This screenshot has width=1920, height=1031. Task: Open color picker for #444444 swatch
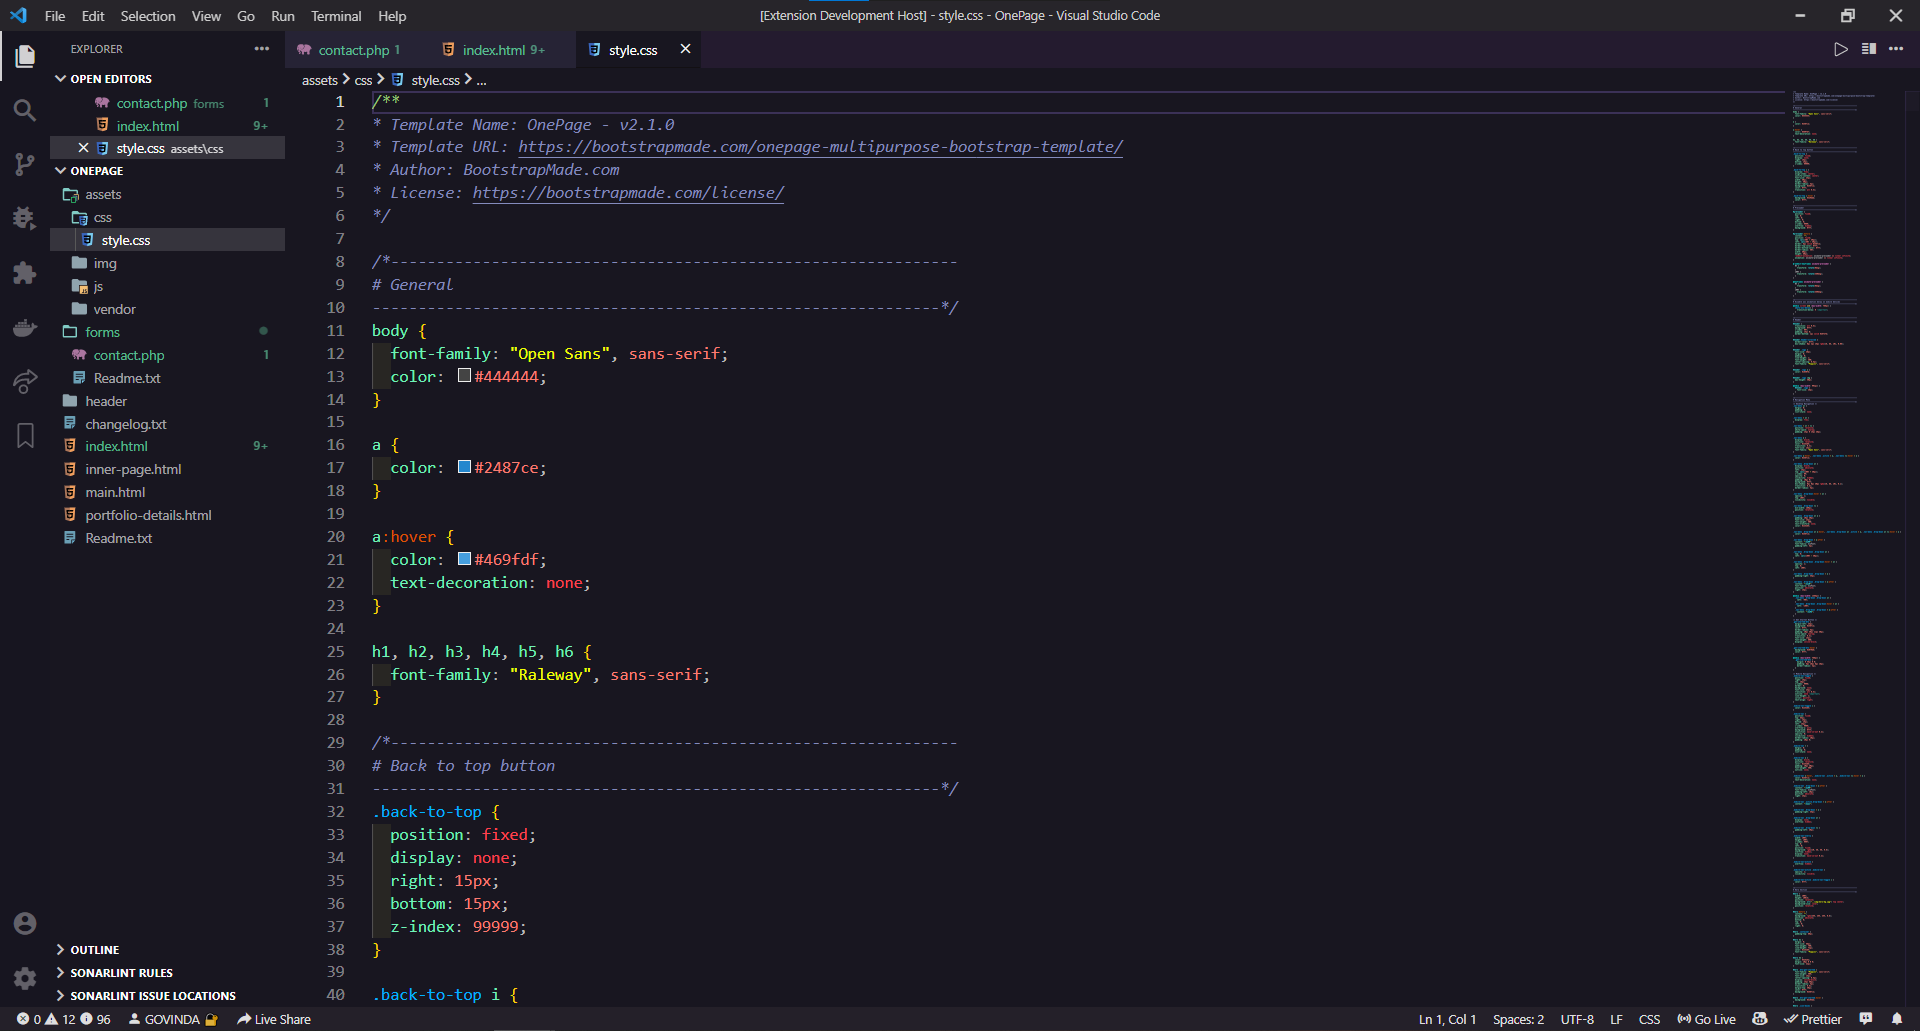pos(465,376)
